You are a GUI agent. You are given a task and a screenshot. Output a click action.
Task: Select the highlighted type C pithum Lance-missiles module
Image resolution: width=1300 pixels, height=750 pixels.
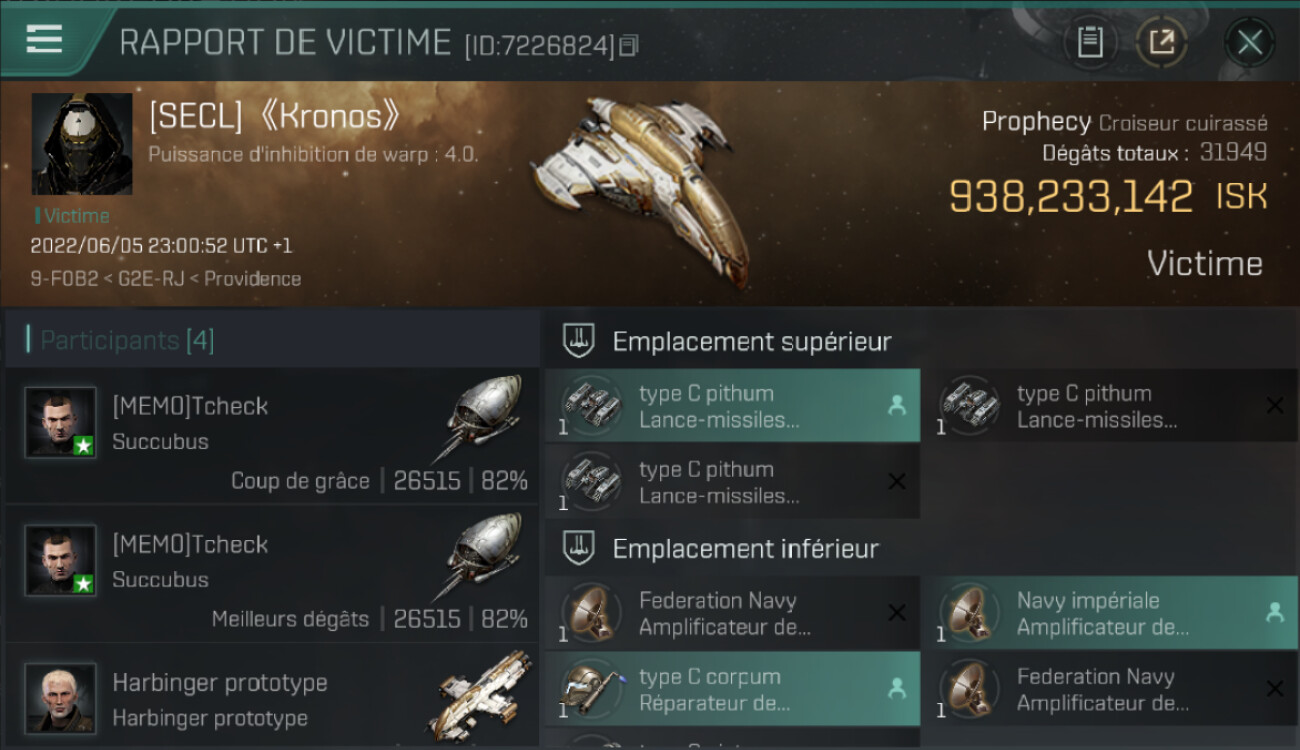pos(732,406)
